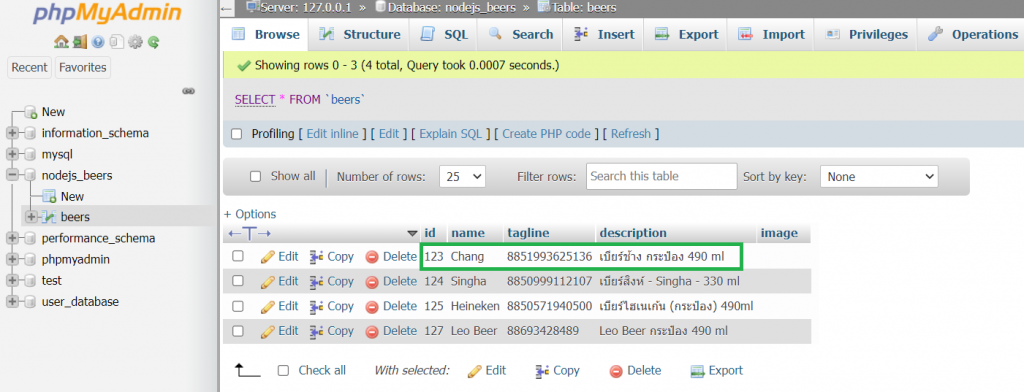Expand performance_schema database node

(x=12, y=238)
